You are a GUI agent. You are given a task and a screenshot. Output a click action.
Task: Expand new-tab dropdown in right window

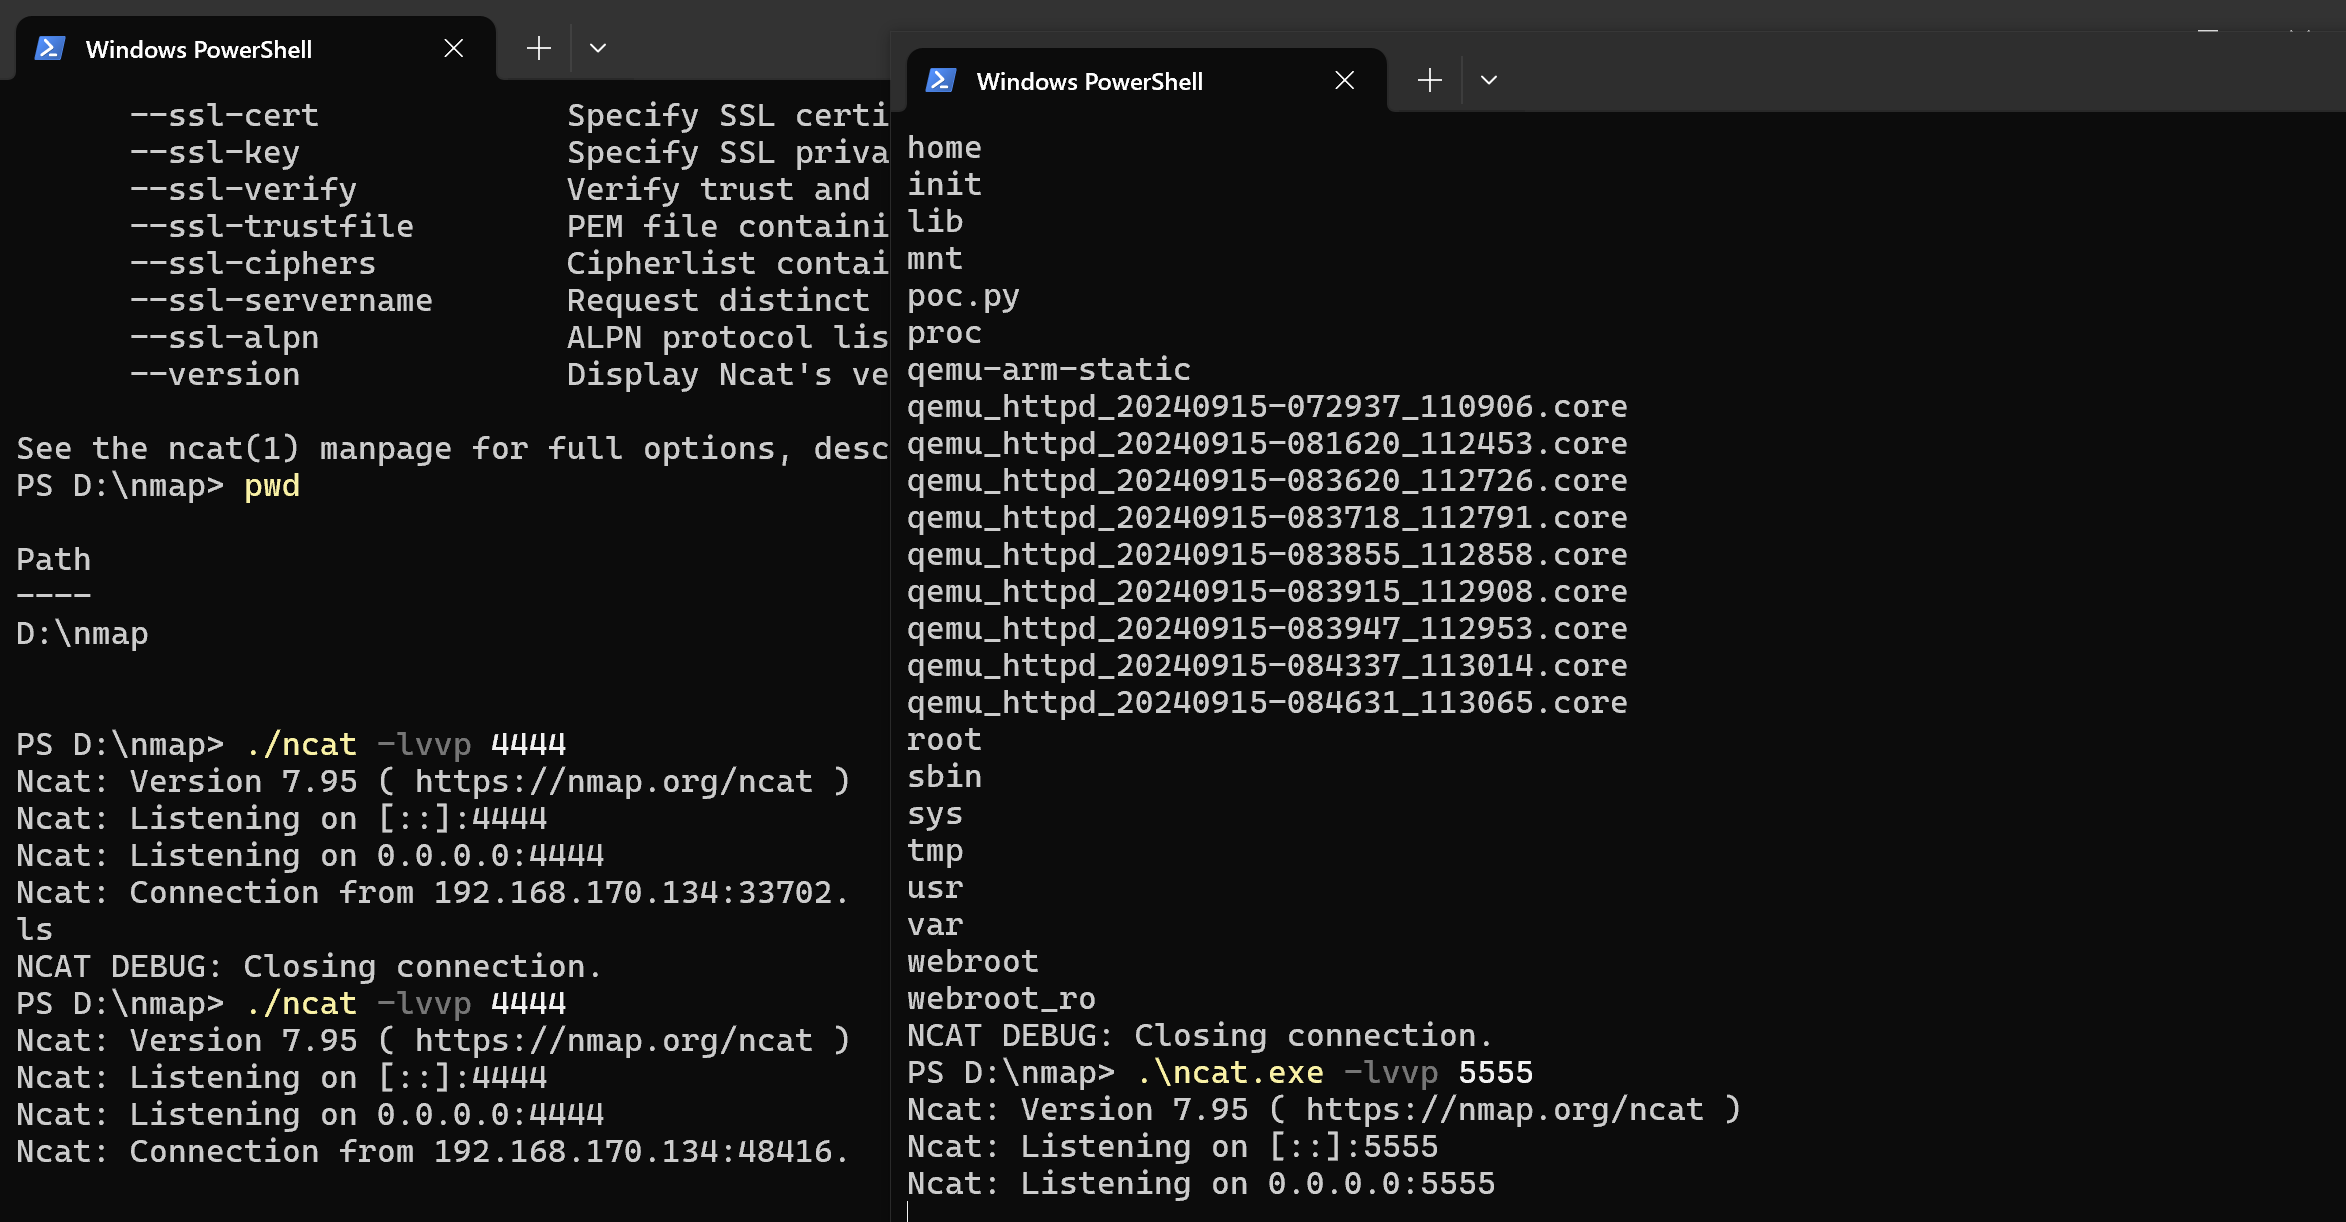point(1489,80)
